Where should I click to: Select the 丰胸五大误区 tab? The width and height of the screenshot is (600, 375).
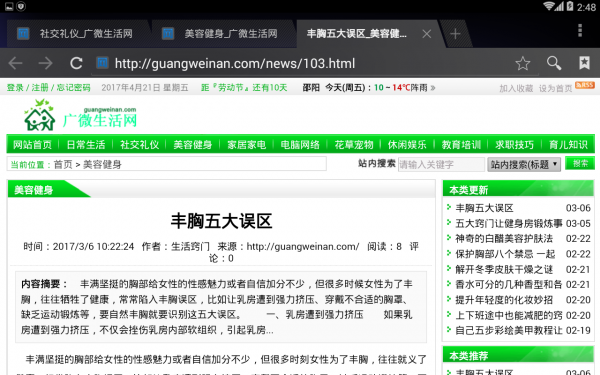point(357,34)
